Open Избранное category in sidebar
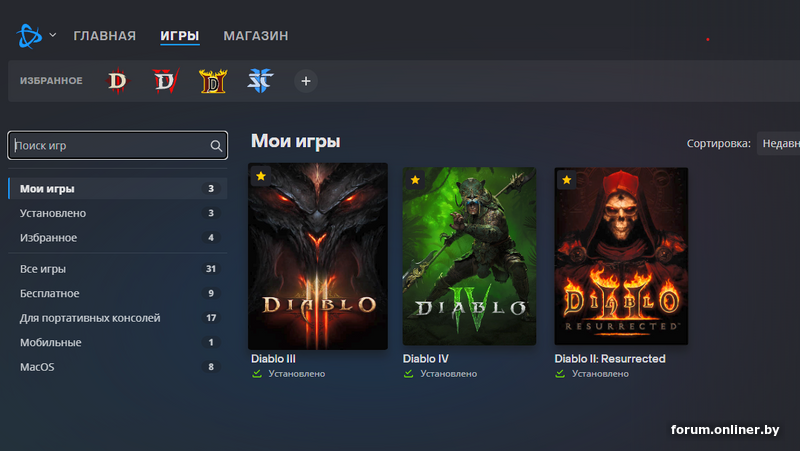This screenshot has width=800, height=451. pyautogui.click(x=118, y=237)
